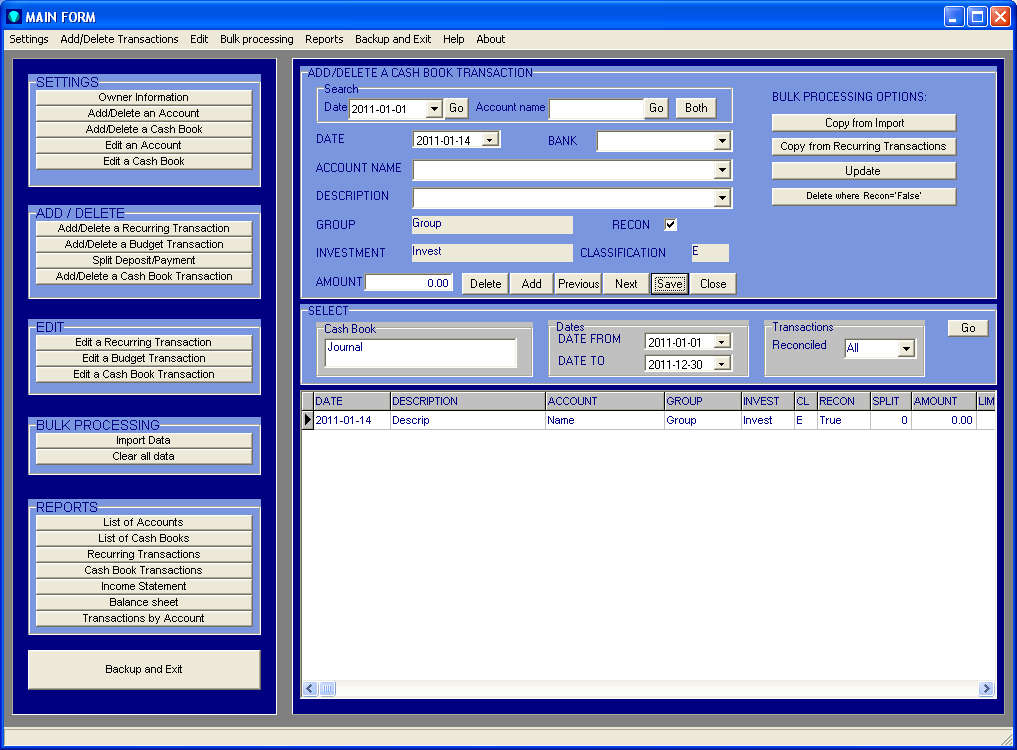Open the Settings menu
Screen dimensions: 1017x750
28,39
